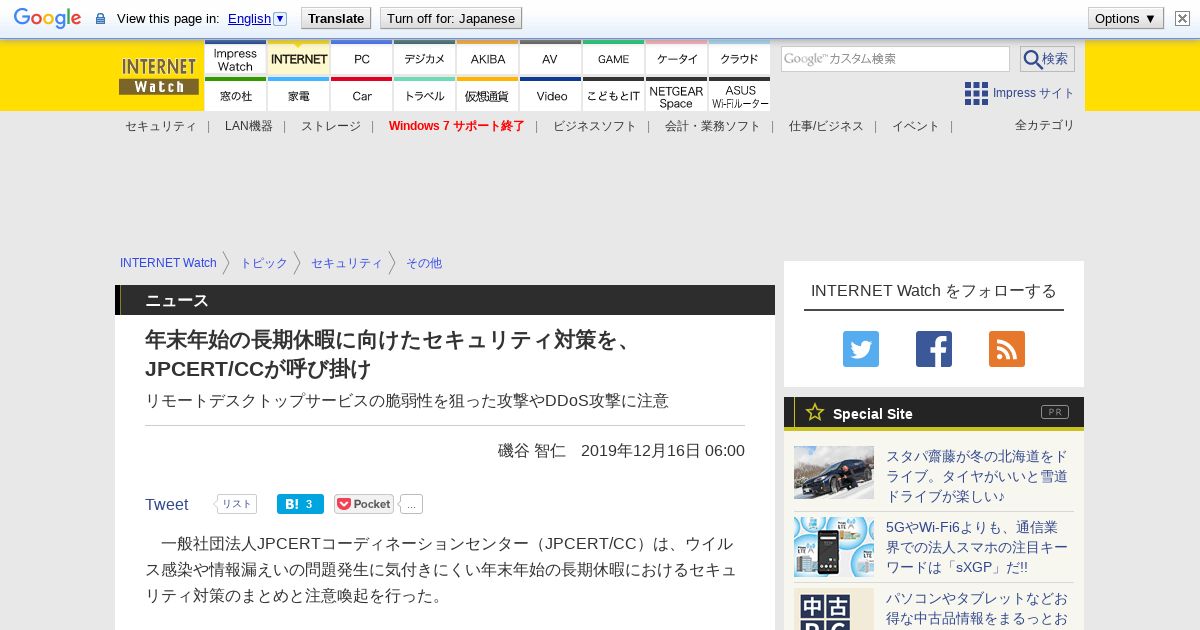Open the クラウド tab
Viewport: 1200px width, 630px height.
[739, 59]
